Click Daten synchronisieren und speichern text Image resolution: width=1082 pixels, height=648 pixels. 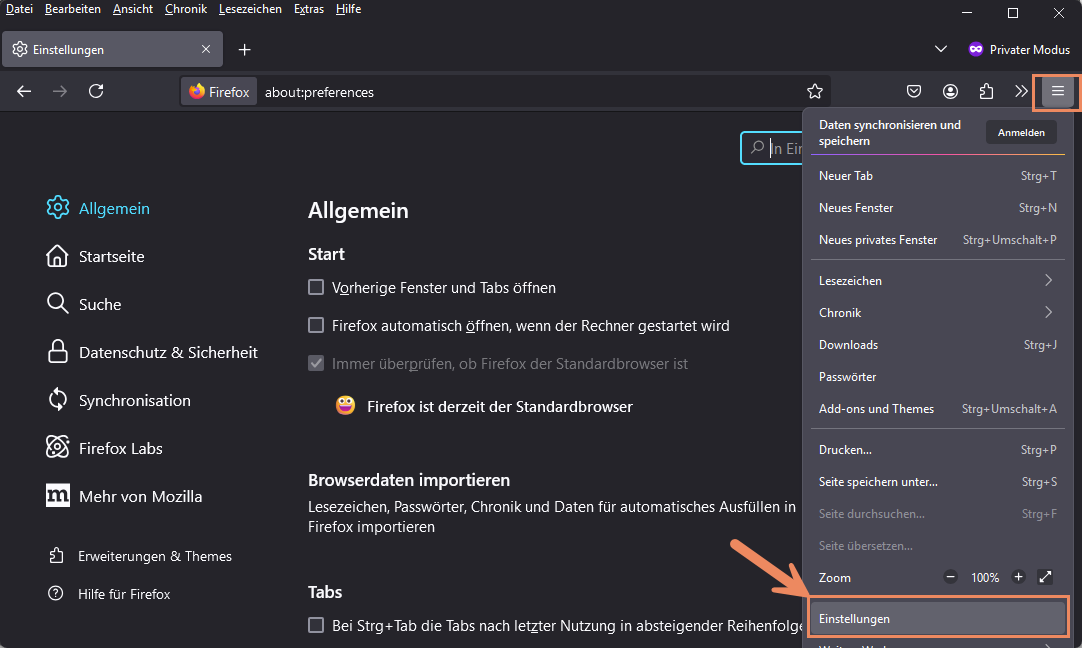[x=889, y=132]
